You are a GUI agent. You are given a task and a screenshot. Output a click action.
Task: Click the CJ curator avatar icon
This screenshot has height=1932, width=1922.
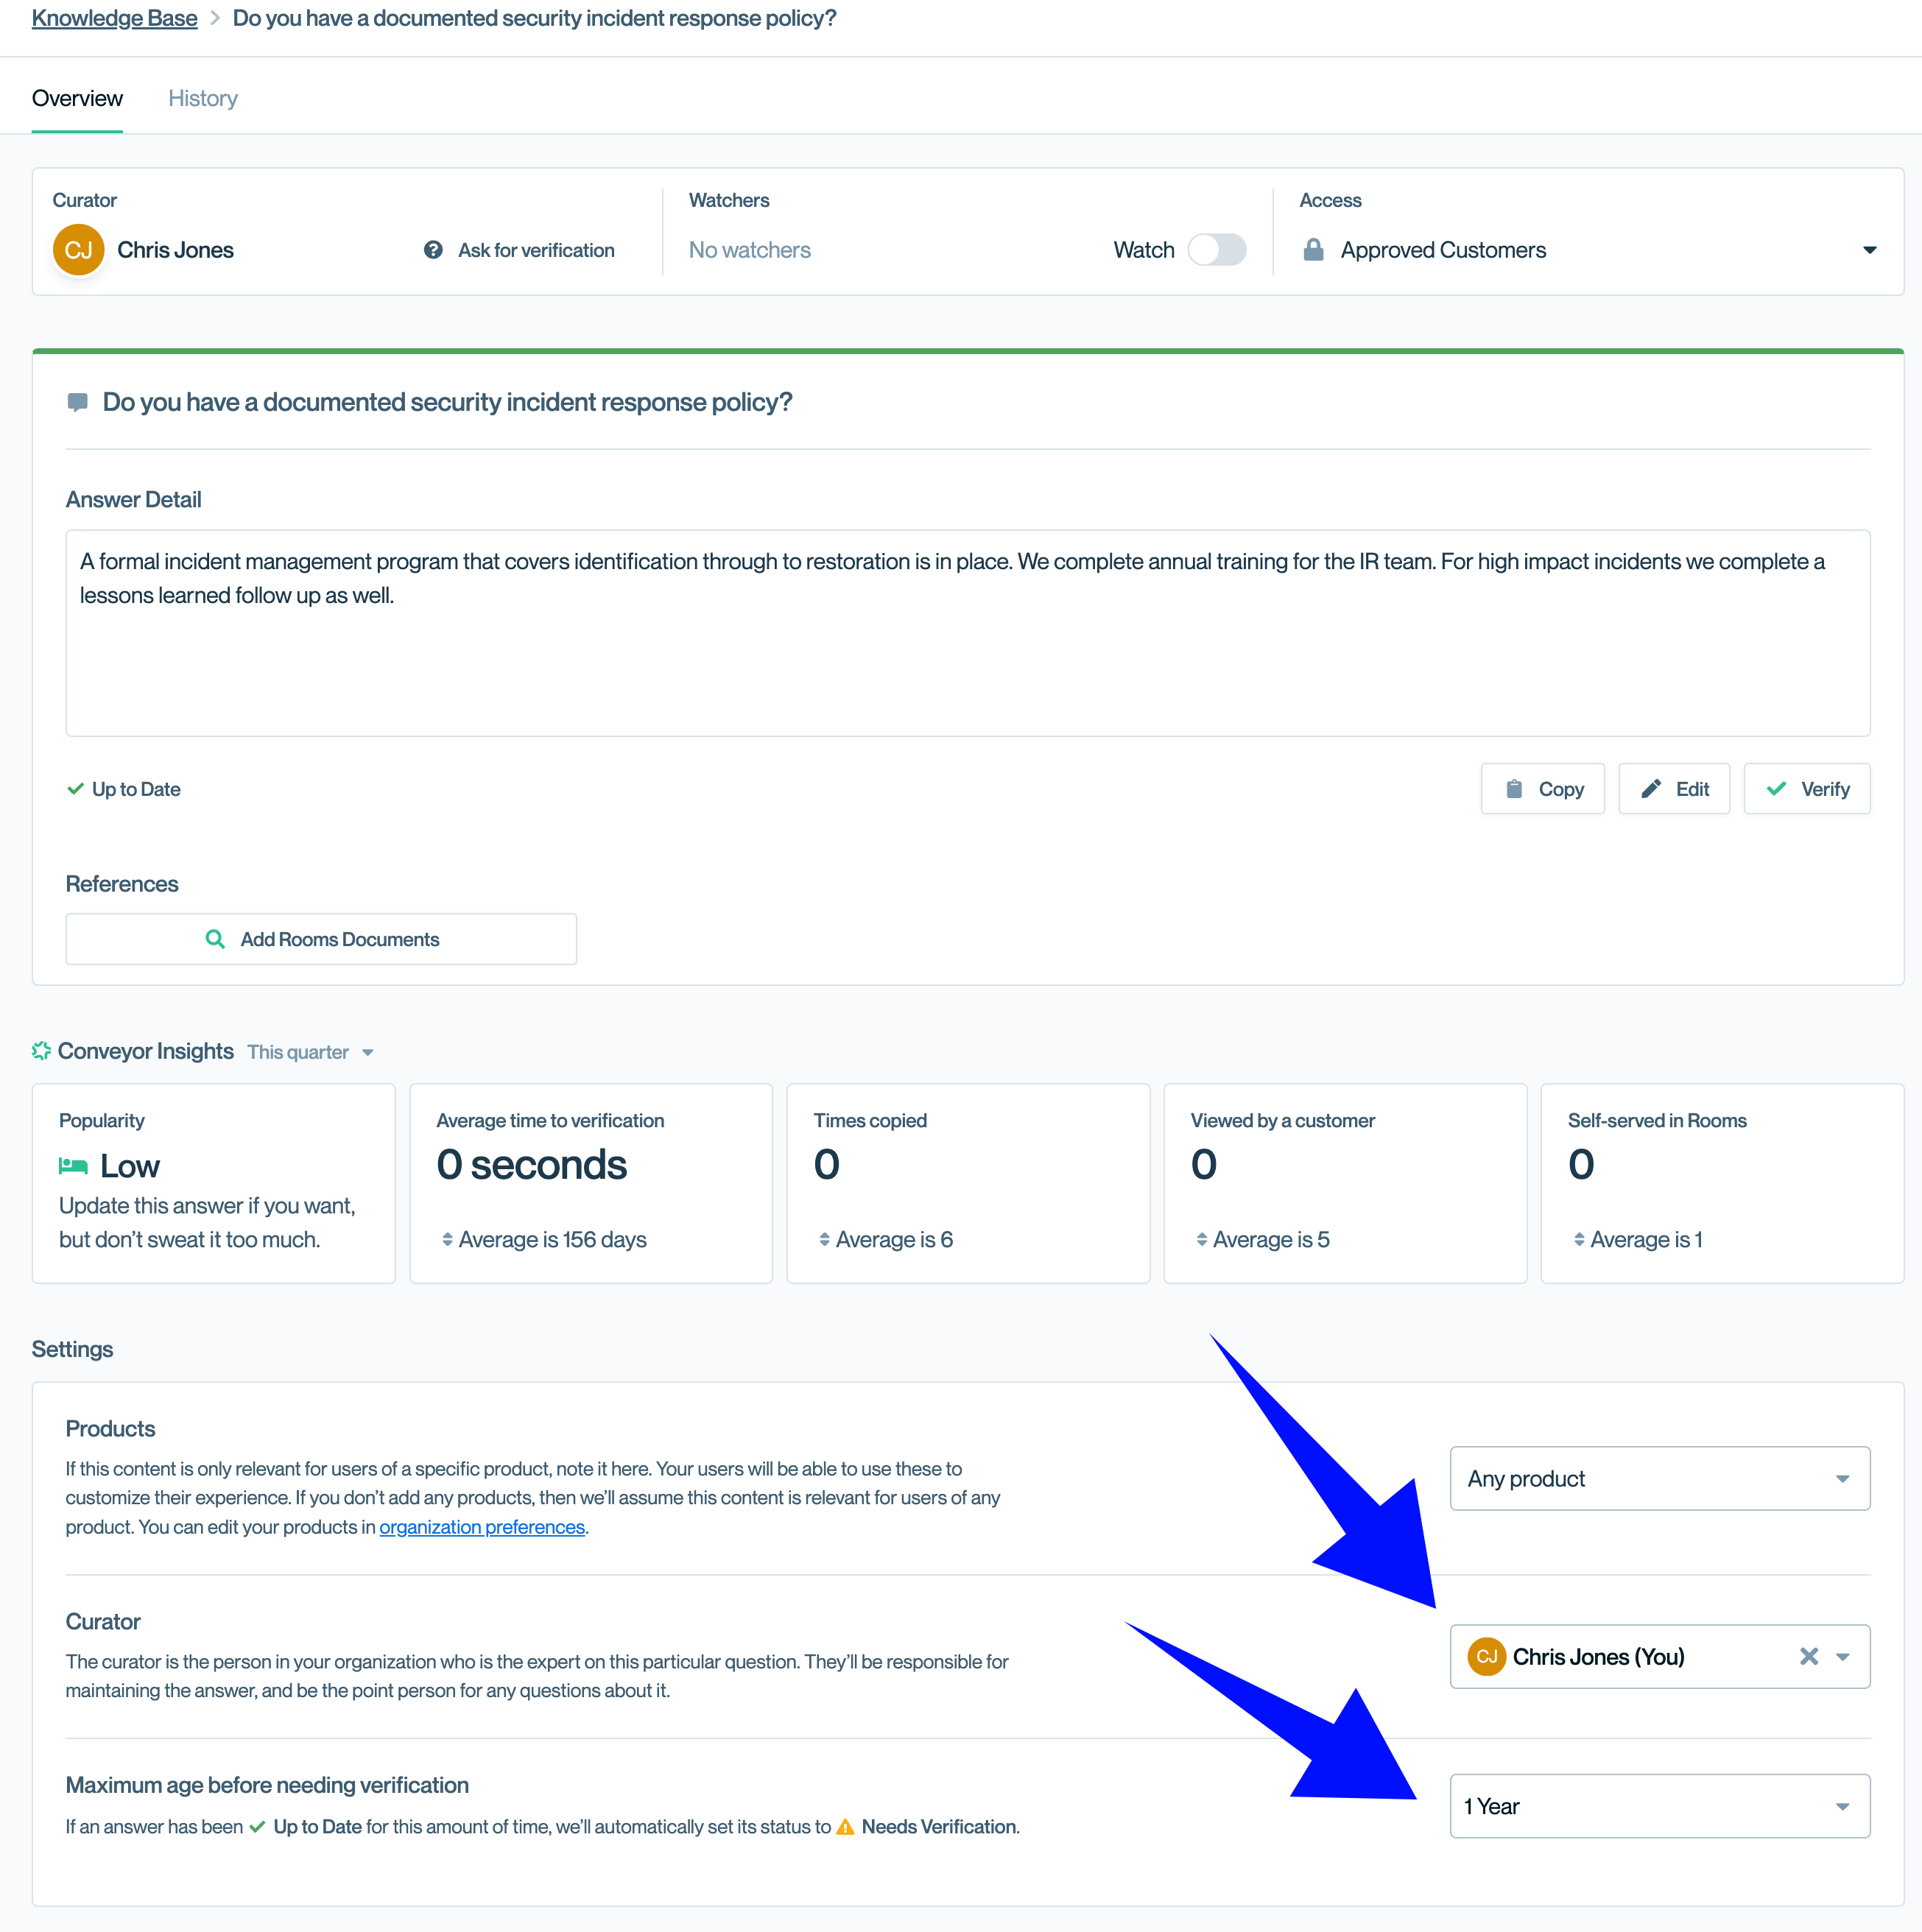click(x=78, y=250)
